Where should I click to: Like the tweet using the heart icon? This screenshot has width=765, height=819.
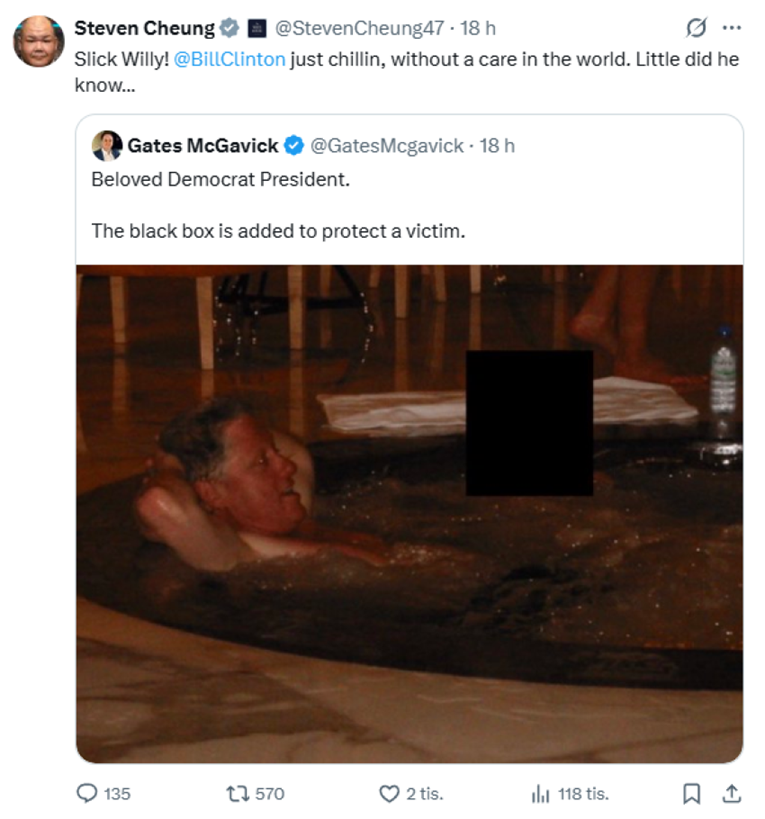(389, 793)
